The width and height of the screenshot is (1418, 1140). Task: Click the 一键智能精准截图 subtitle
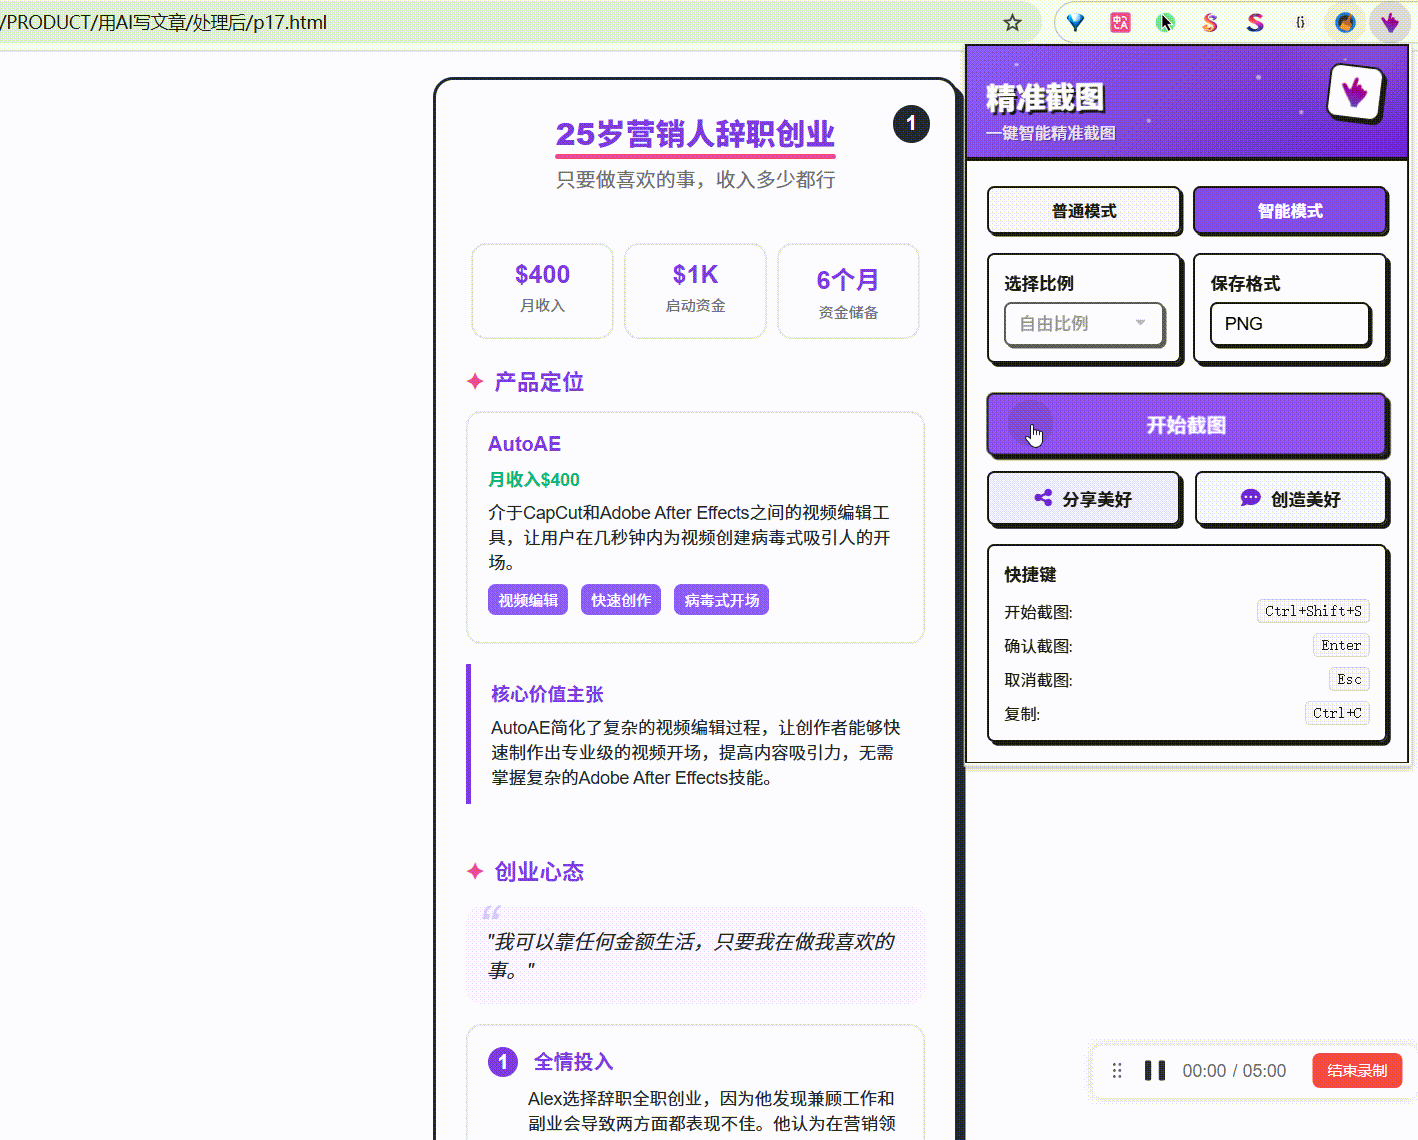1051,133
